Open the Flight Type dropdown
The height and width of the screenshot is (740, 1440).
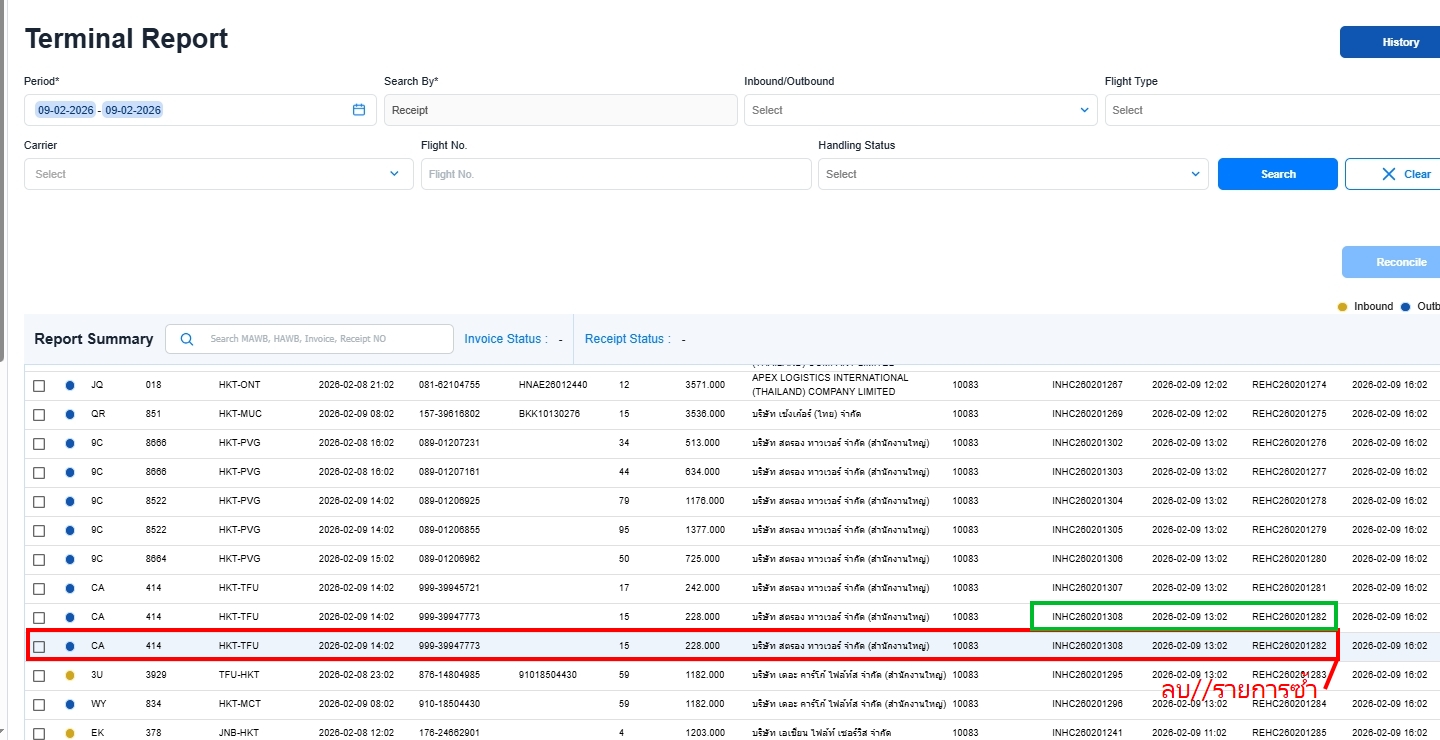coord(1270,110)
